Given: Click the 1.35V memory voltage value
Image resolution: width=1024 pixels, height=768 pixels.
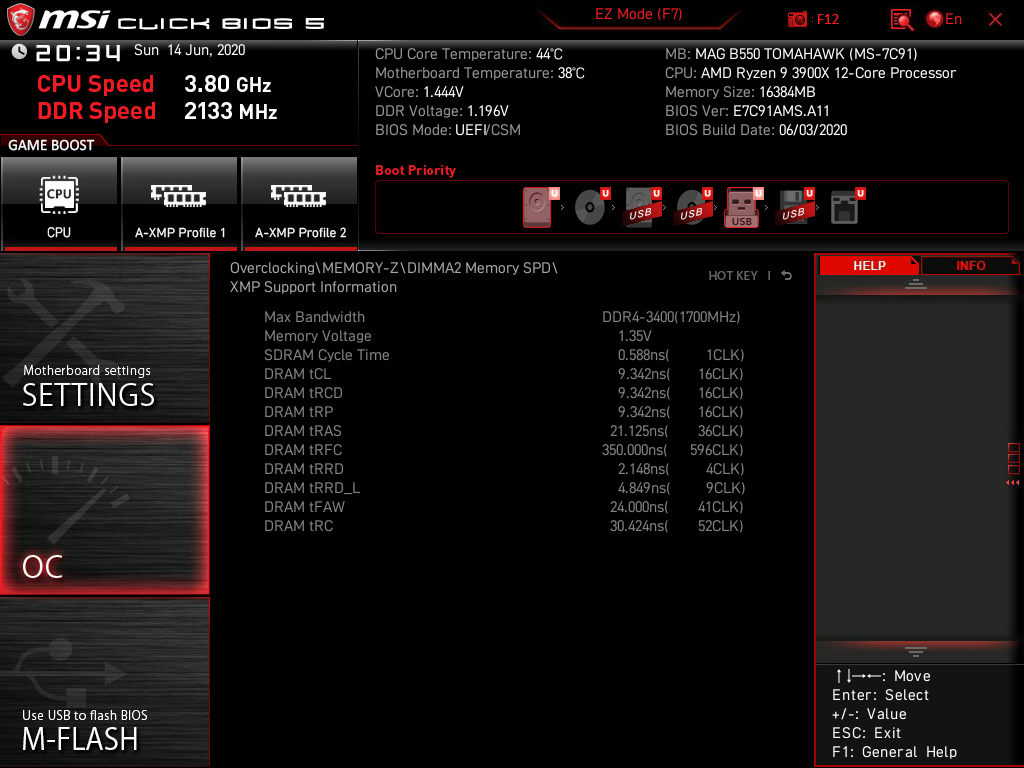Looking at the screenshot, I should click(634, 336).
